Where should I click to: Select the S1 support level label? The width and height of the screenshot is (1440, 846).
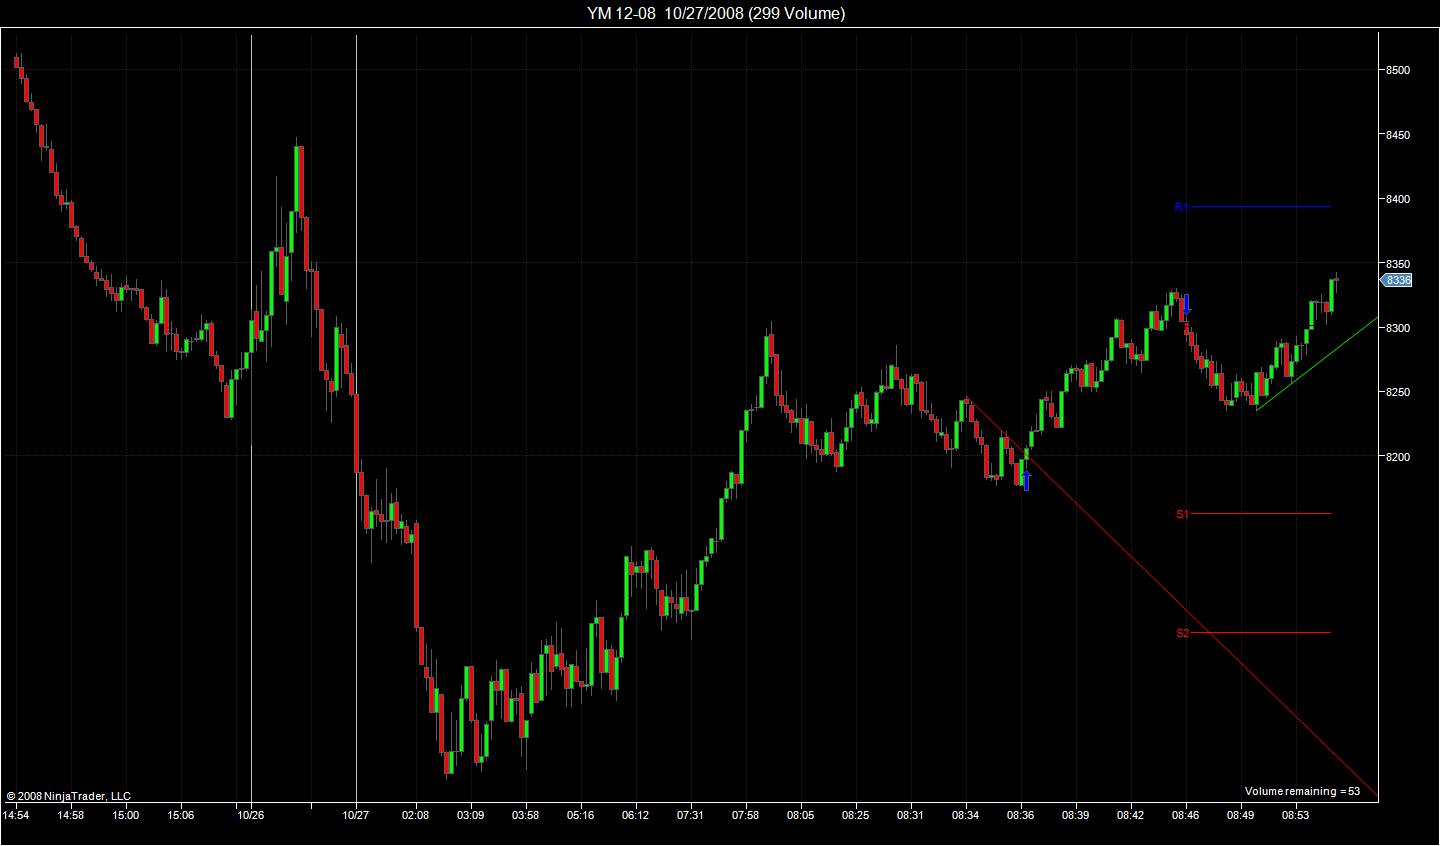[1182, 514]
